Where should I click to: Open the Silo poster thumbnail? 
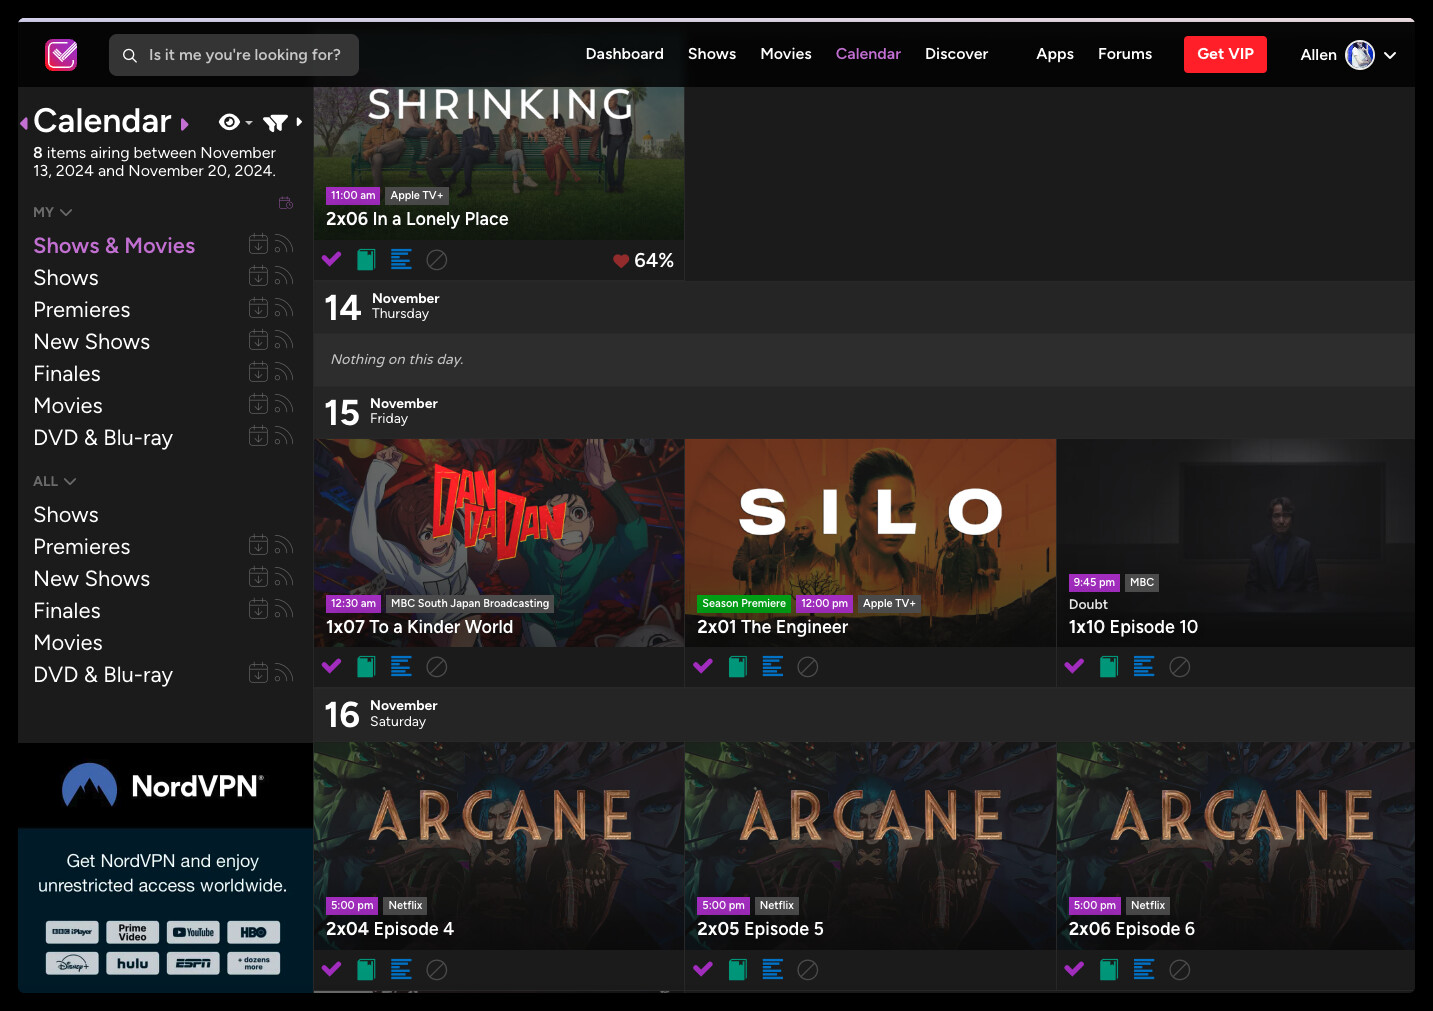(x=870, y=543)
